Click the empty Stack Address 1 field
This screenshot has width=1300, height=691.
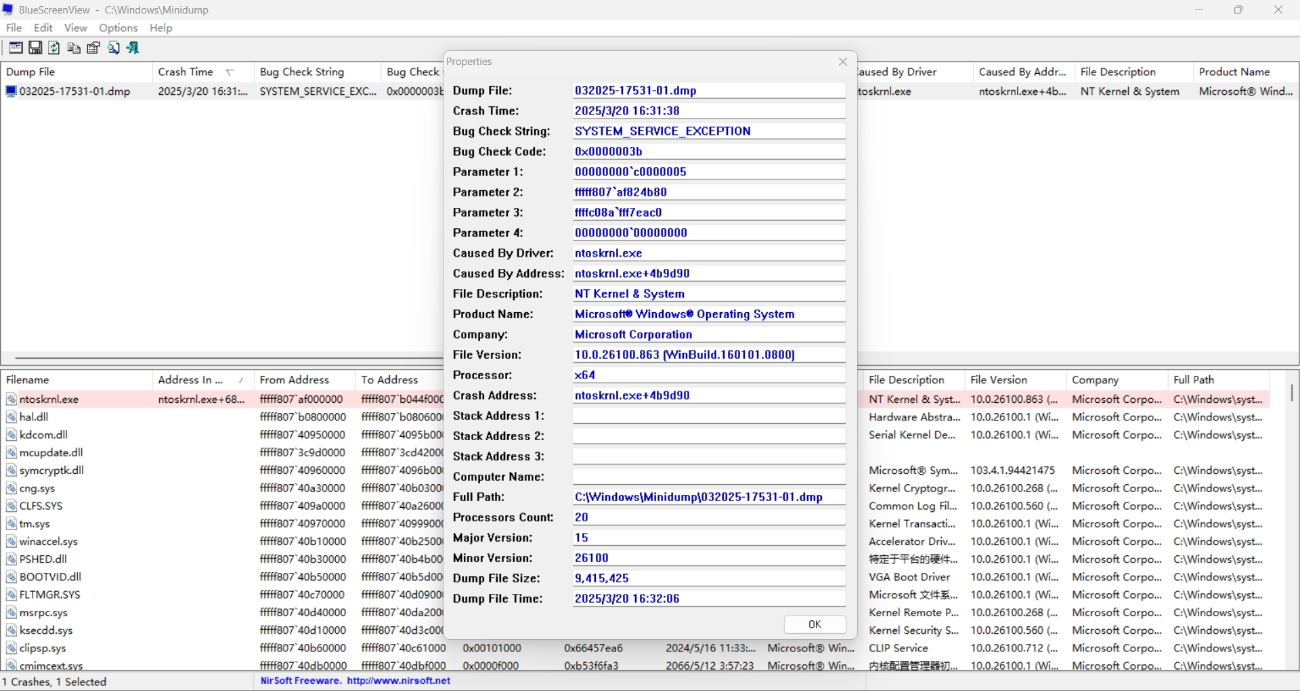click(x=709, y=416)
